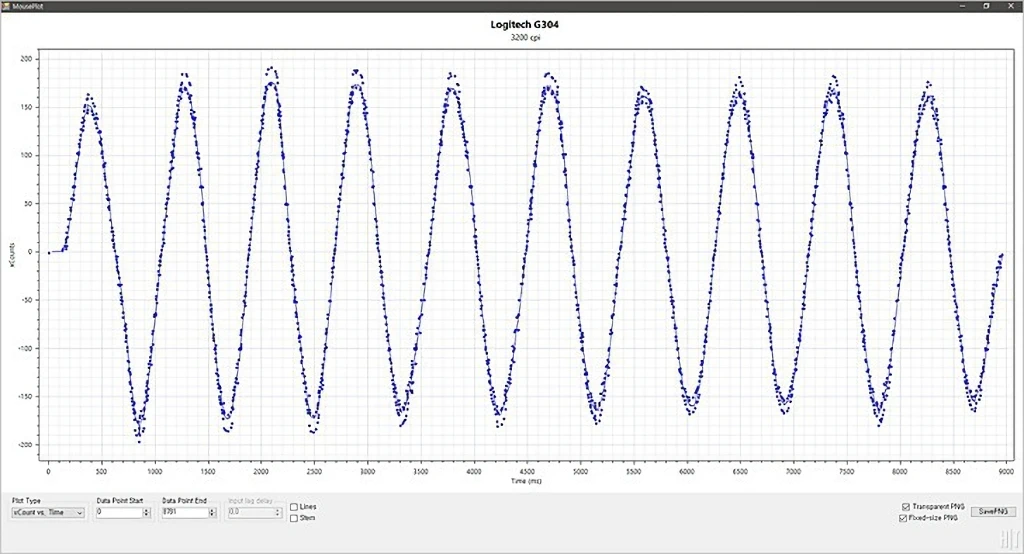
Task: Click the 'Logitech G304' chart title
Action: [x=524, y=25]
